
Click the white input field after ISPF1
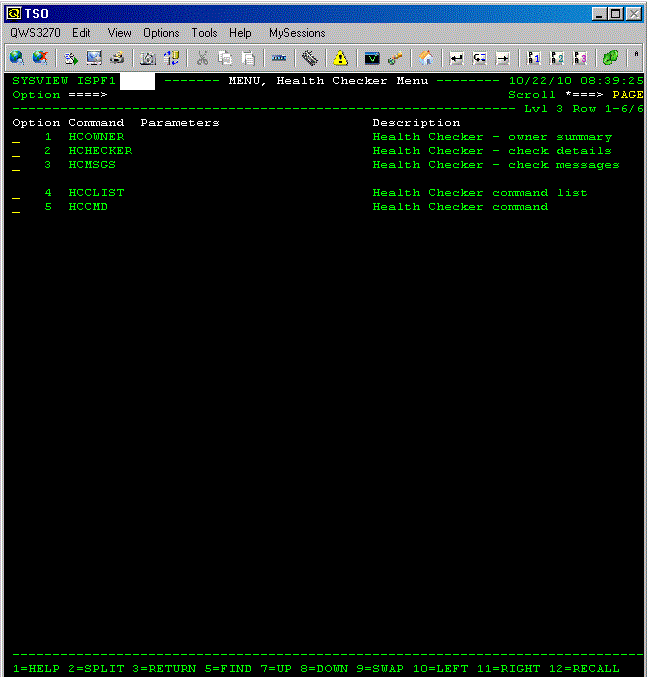[x=137, y=81]
